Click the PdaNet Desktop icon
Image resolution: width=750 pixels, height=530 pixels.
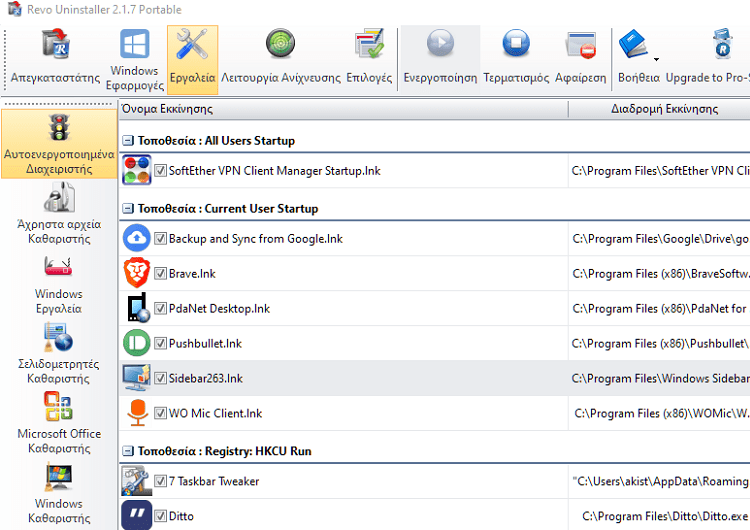(138, 308)
